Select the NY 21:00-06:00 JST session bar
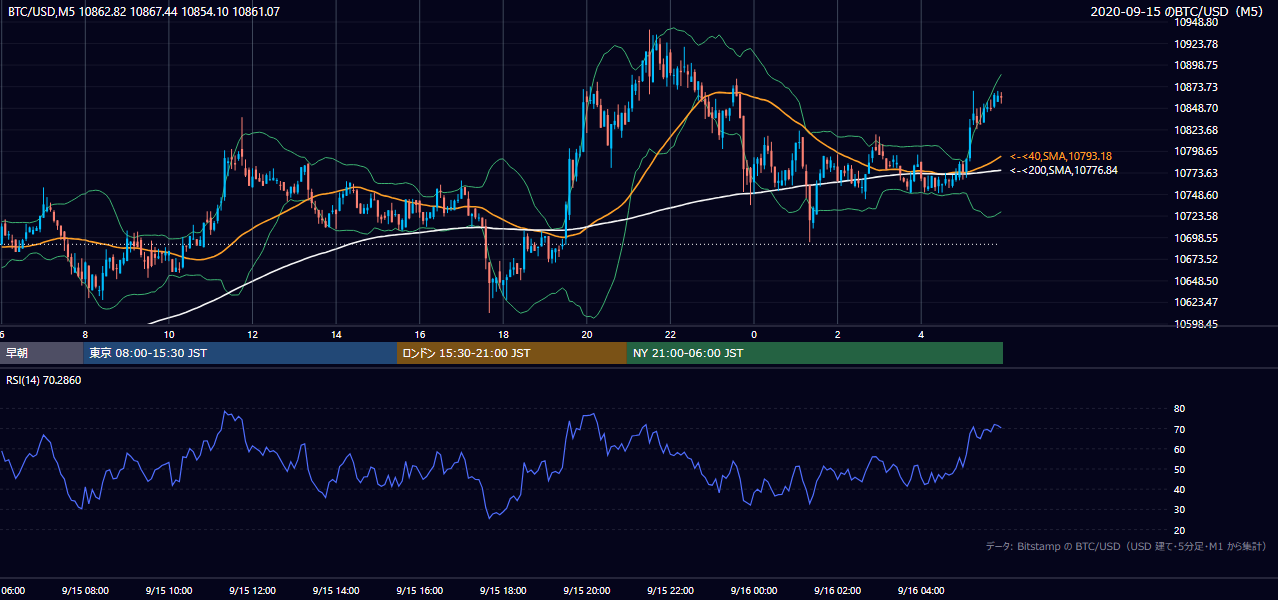Viewport: 1278px width, 600px height. [815, 353]
